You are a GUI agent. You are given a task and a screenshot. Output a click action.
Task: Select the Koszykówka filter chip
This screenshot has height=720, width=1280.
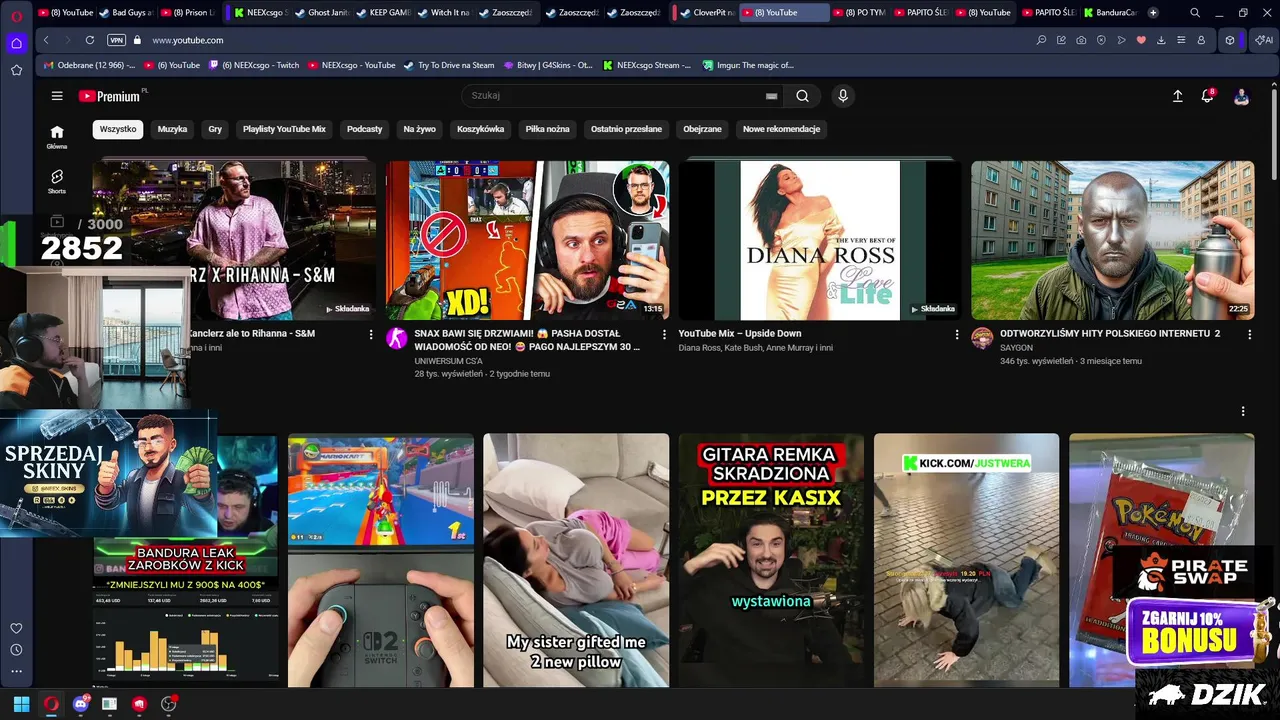(x=481, y=129)
